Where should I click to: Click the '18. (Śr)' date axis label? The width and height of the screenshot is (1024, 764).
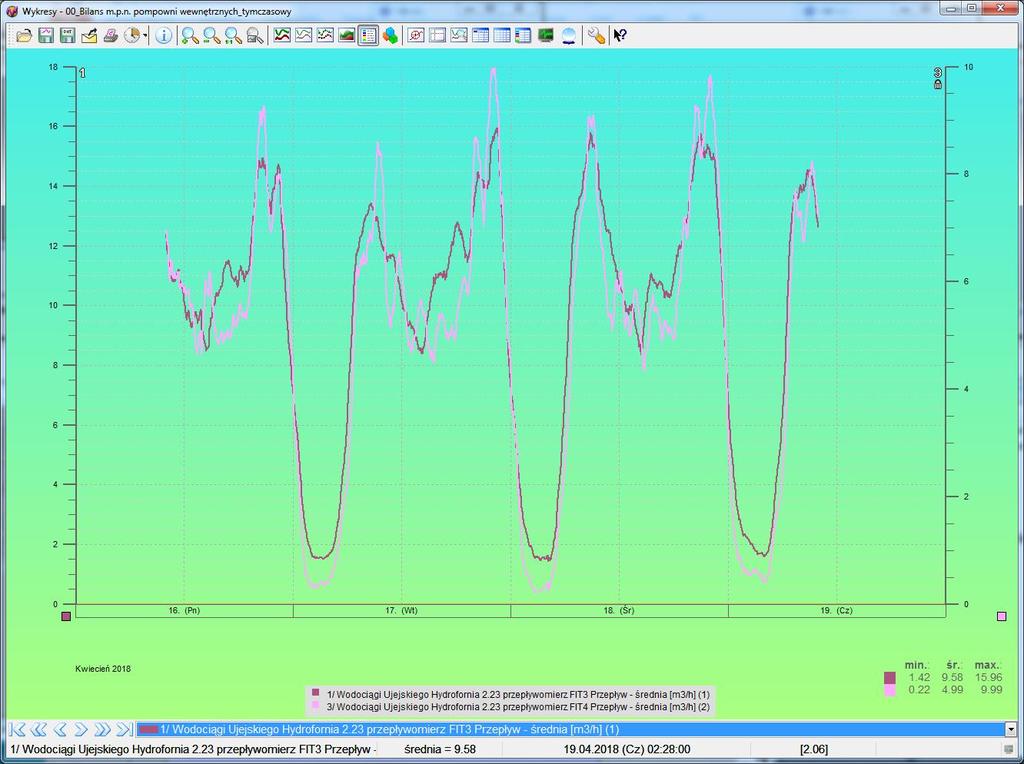coord(619,611)
